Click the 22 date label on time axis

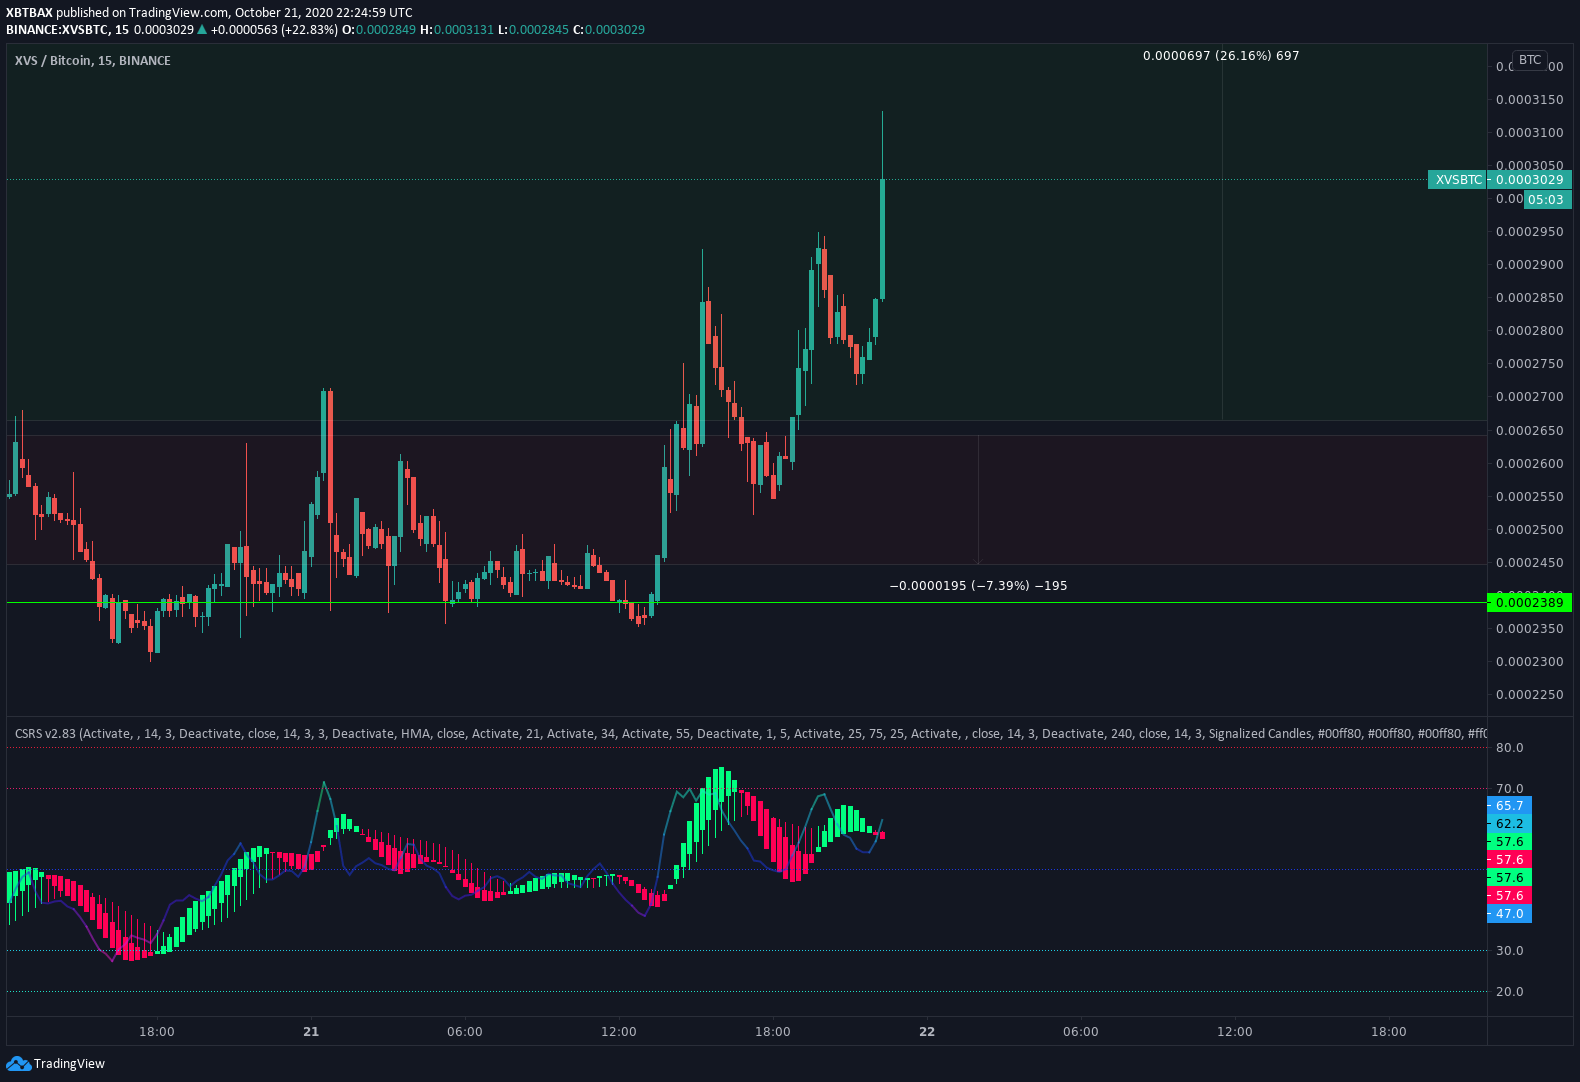(x=927, y=1032)
